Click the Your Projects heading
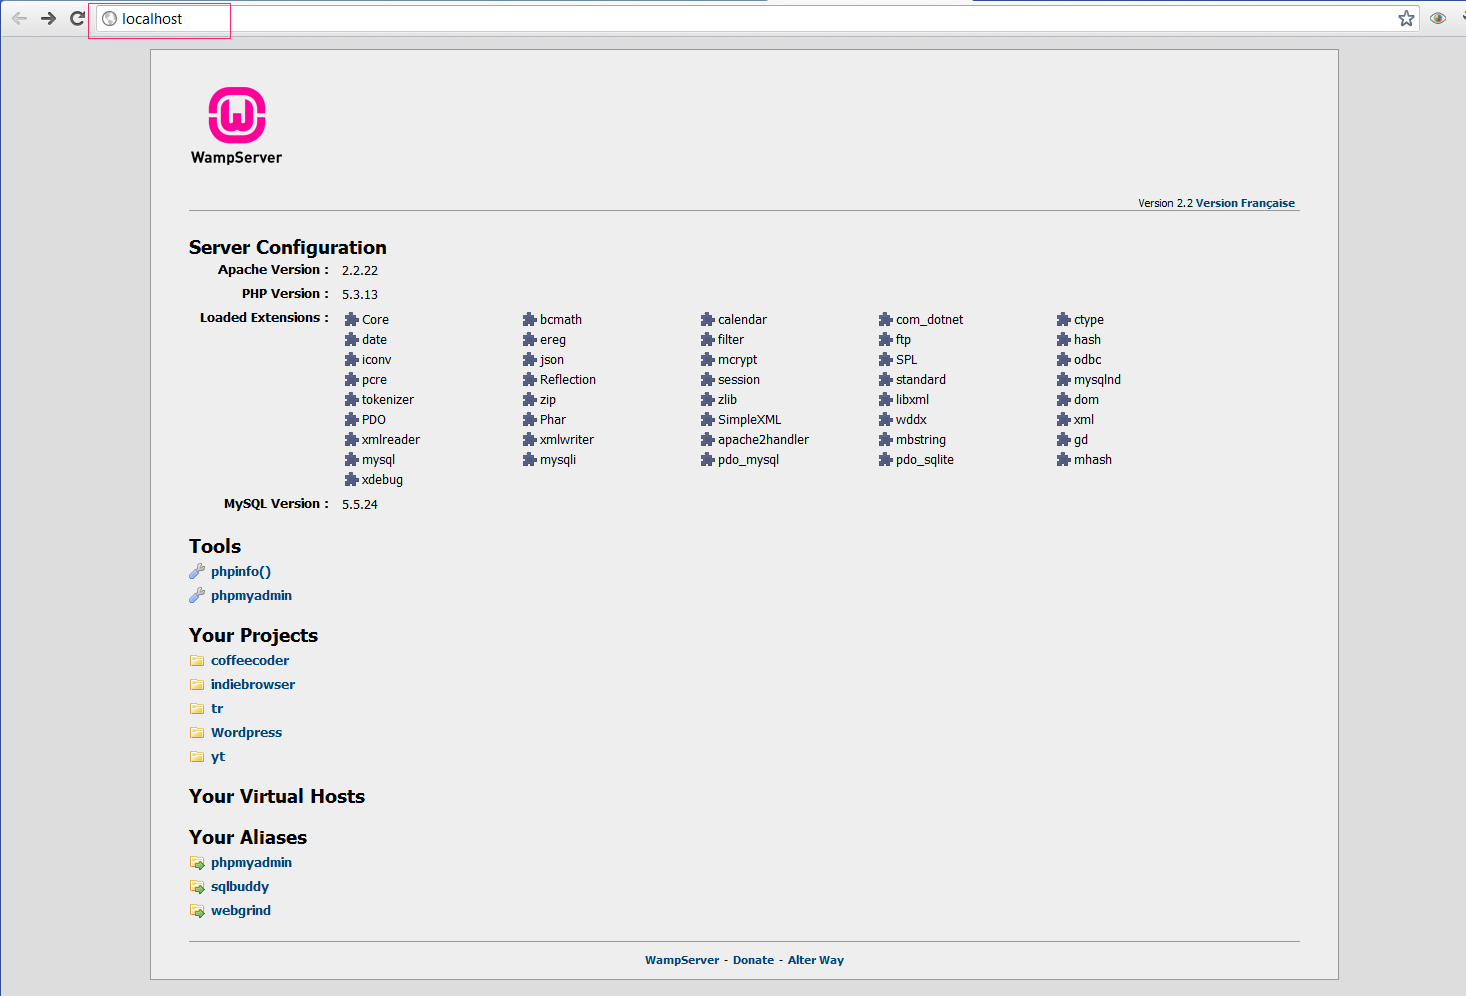1466x996 pixels. point(253,636)
